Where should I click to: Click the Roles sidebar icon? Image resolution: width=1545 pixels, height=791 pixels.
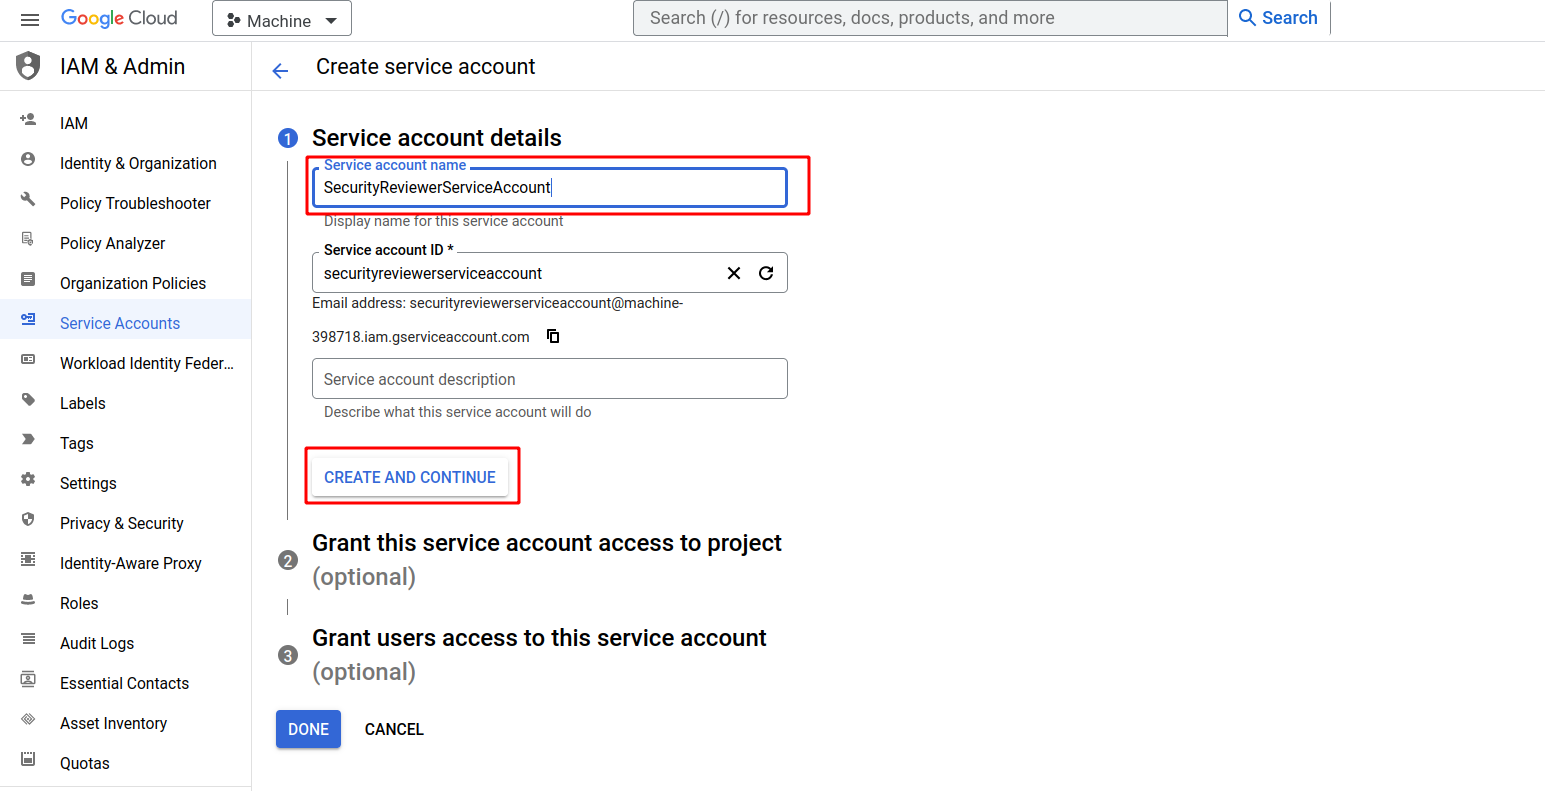point(27,599)
